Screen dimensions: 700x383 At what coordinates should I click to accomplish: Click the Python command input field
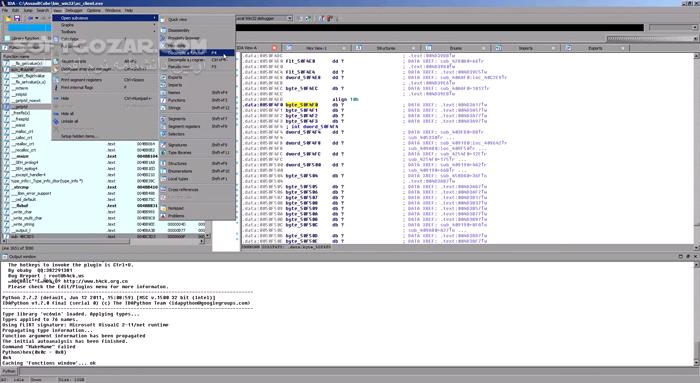tap(357, 371)
